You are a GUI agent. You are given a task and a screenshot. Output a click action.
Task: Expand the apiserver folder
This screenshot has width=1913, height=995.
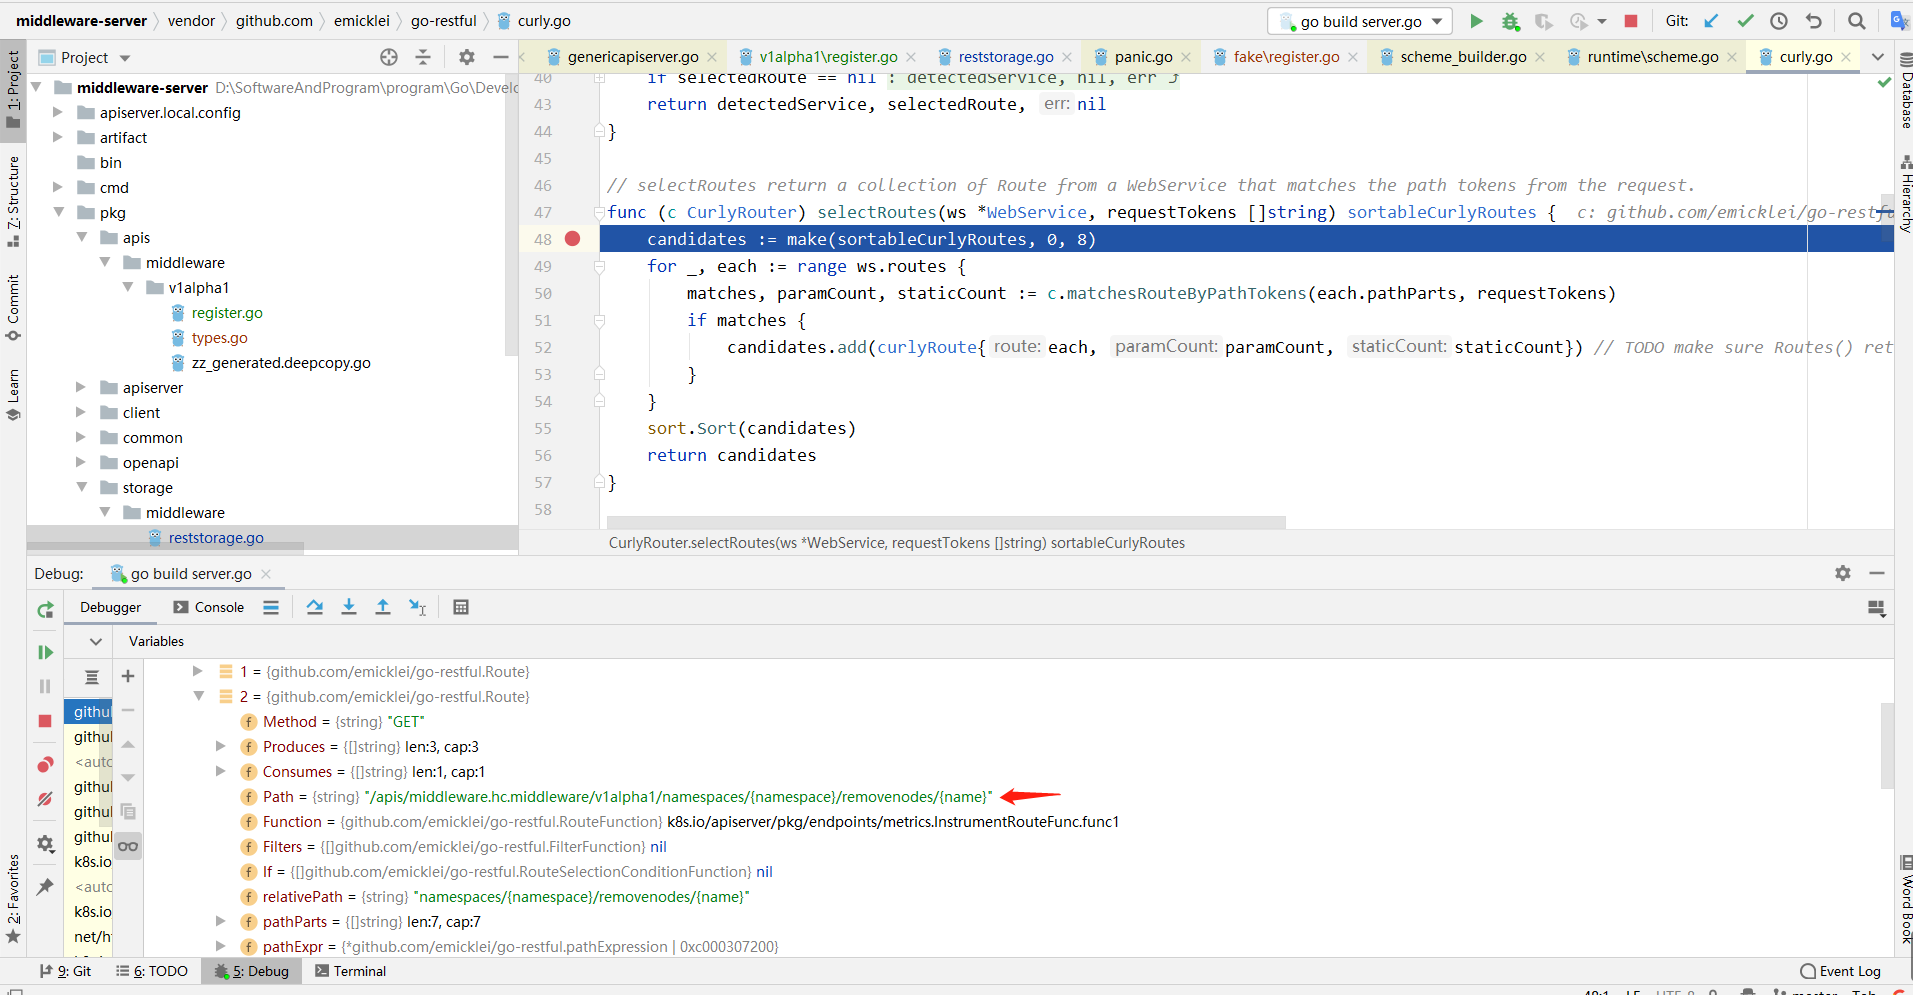(81, 387)
